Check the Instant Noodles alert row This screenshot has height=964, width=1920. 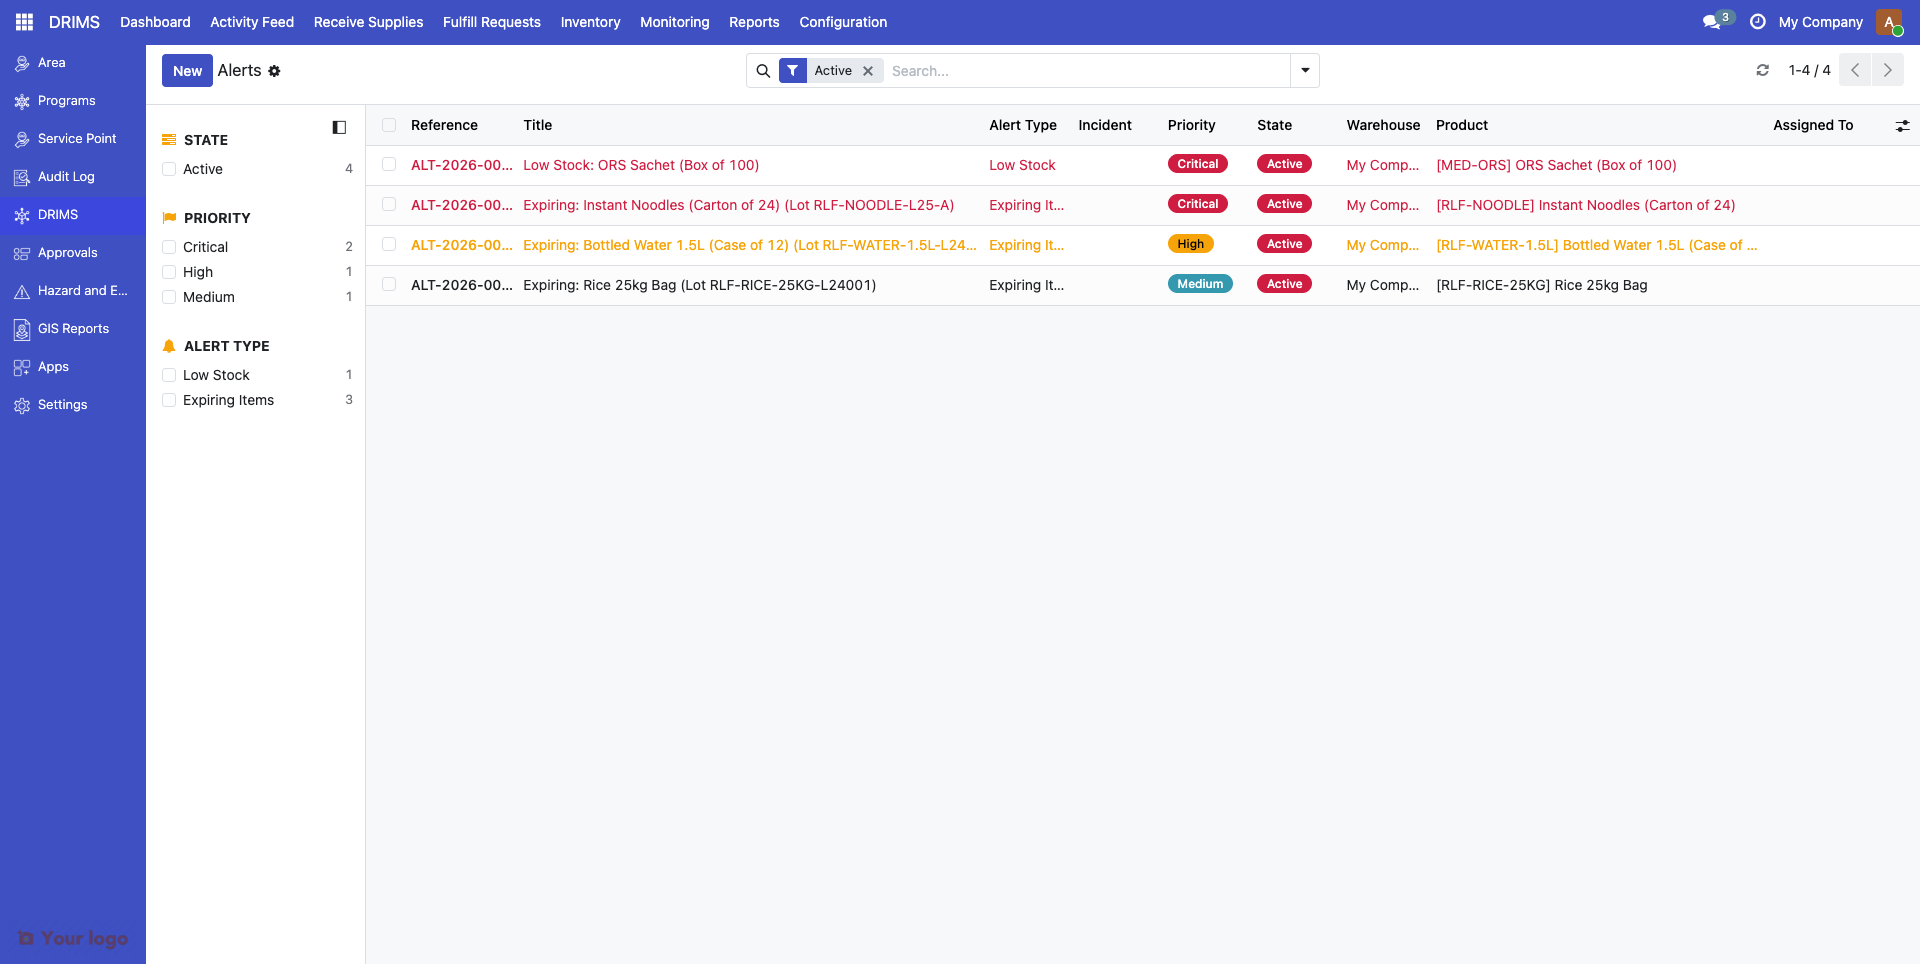[389, 205]
